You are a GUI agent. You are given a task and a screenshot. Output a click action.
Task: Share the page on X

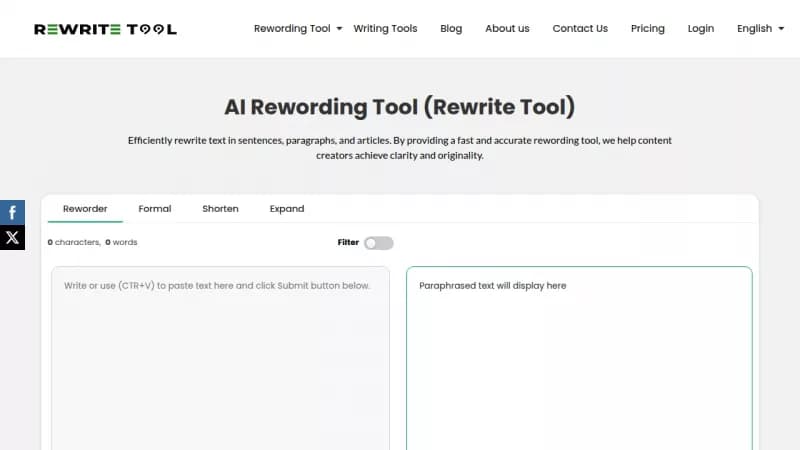tap(12, 237)
